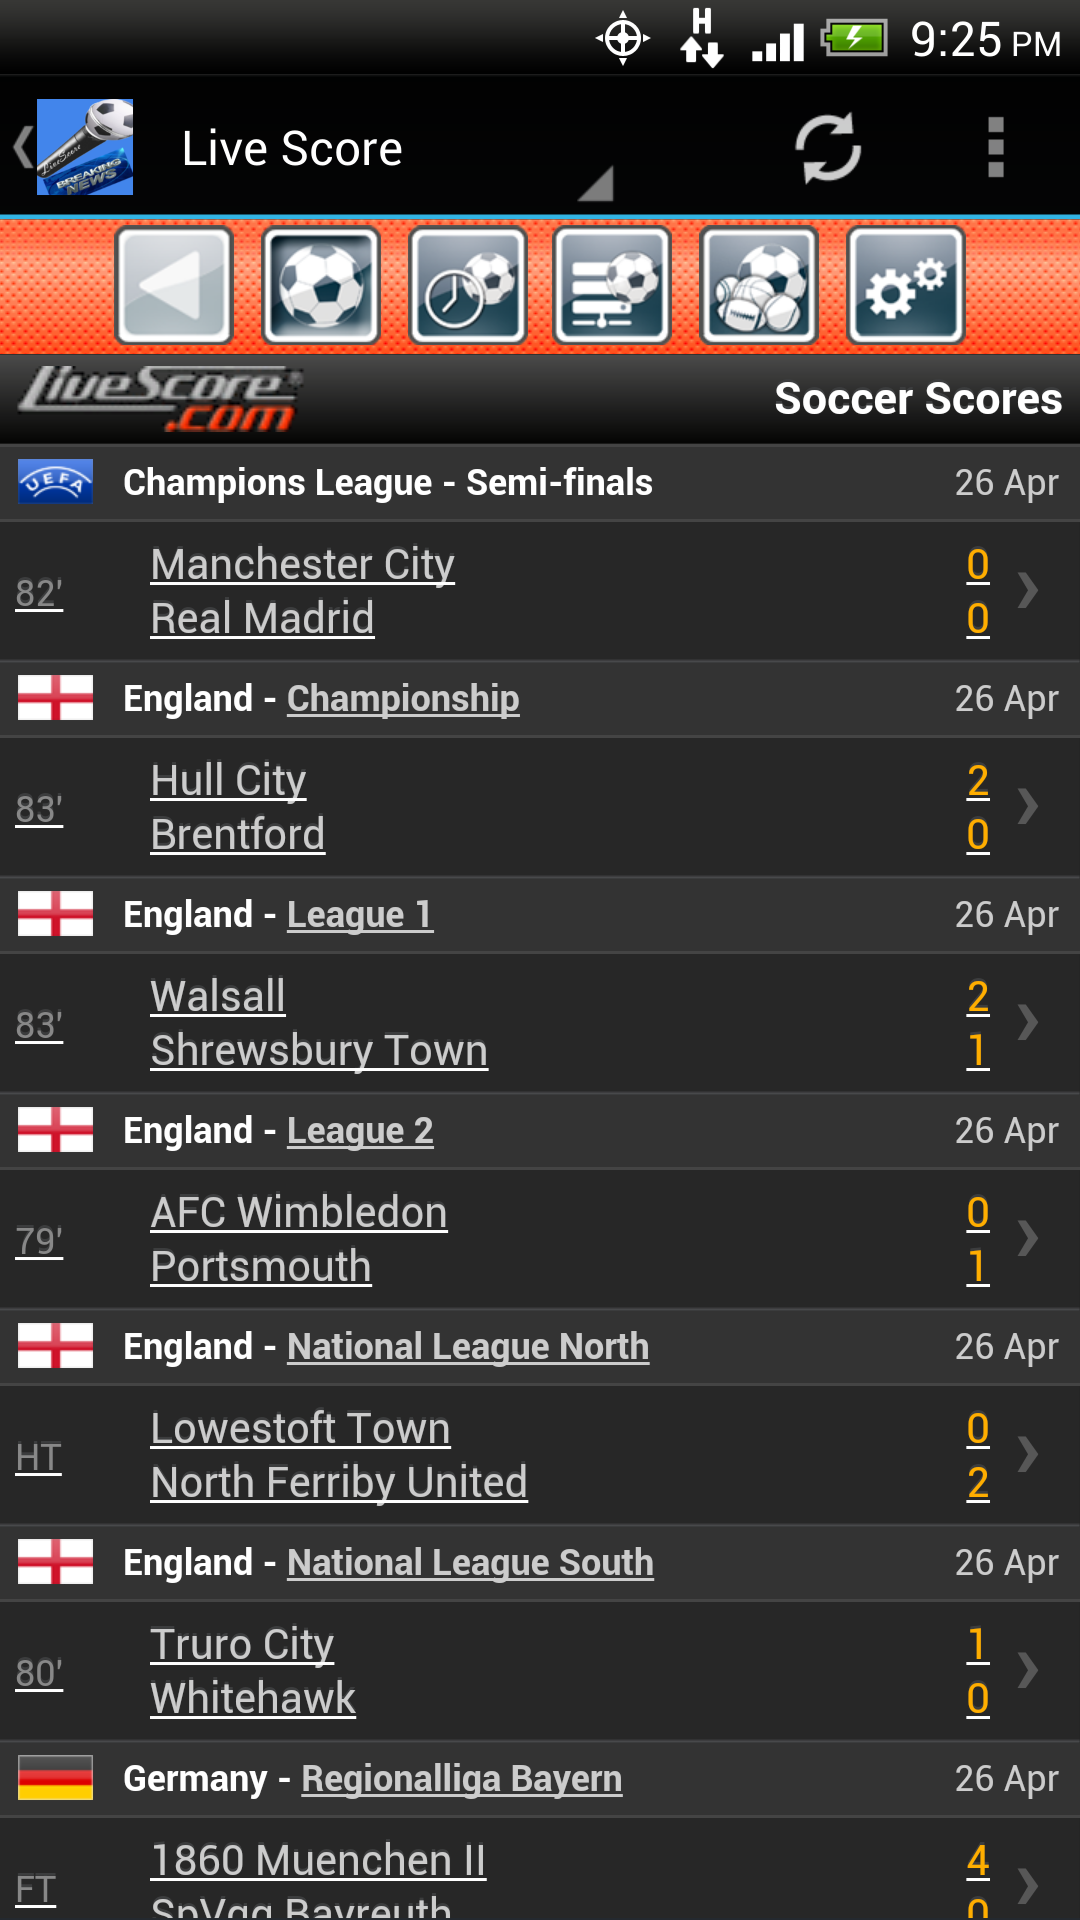Screen dimensions: 1080x1920
Task: Refresh the live scores
Action: (828, 146)
